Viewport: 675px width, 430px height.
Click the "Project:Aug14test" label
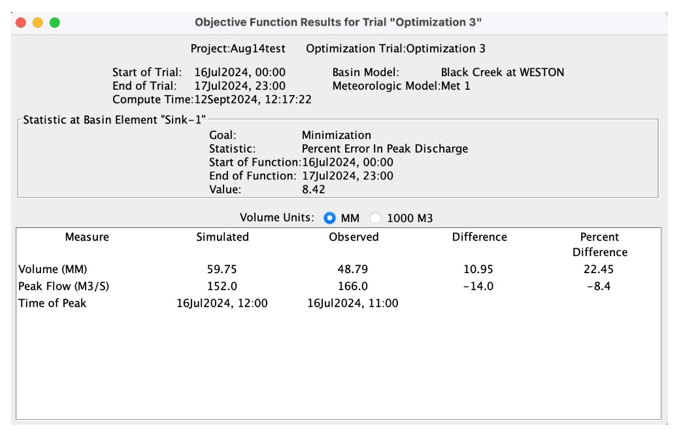[x=238, y=49]
